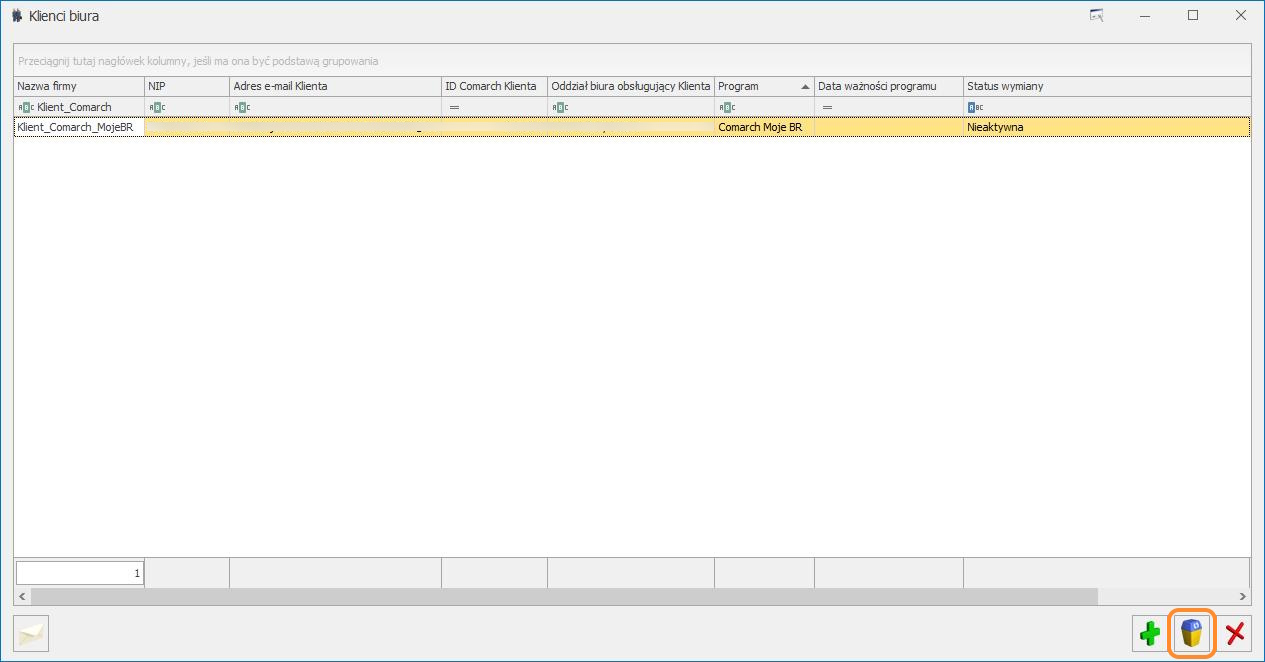The height and width of the screenshot is (662, 1265).
Task: Sort by NIP column header
Action: 187,87
